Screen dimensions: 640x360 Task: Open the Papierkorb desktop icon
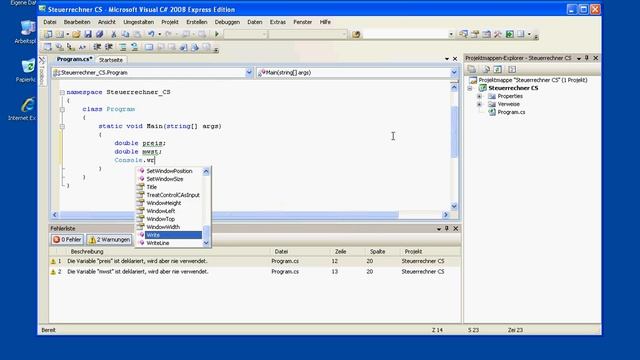point(27,70)
